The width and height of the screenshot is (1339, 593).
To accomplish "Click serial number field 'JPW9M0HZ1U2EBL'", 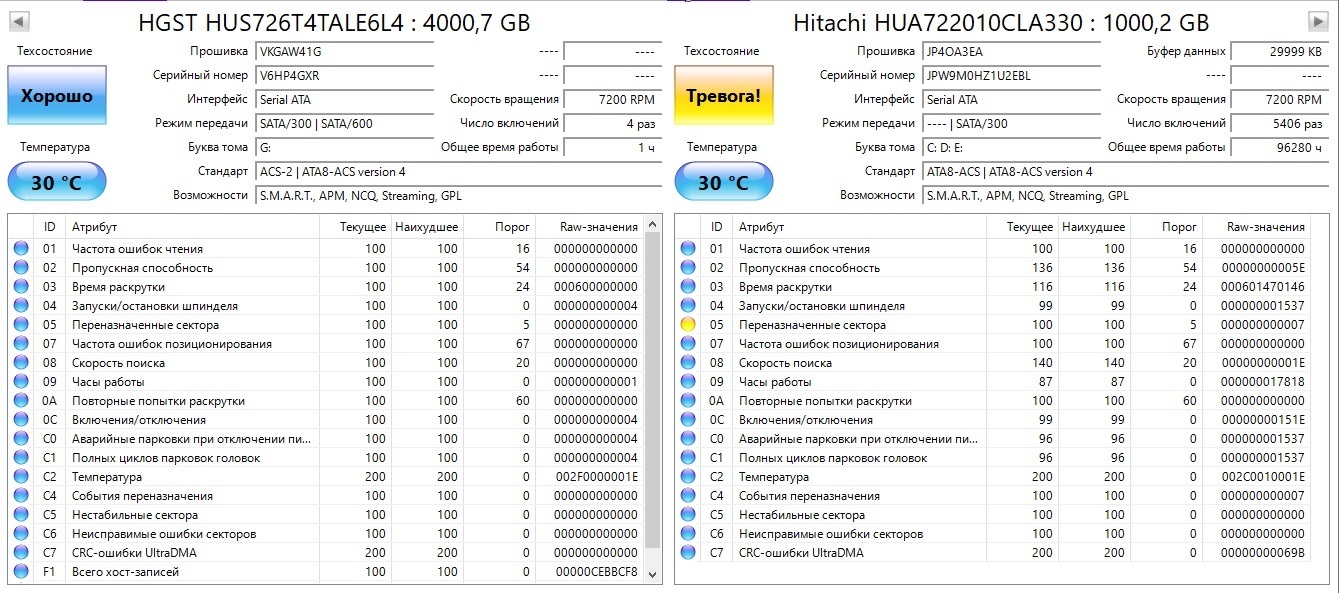I will point(1011,76).
